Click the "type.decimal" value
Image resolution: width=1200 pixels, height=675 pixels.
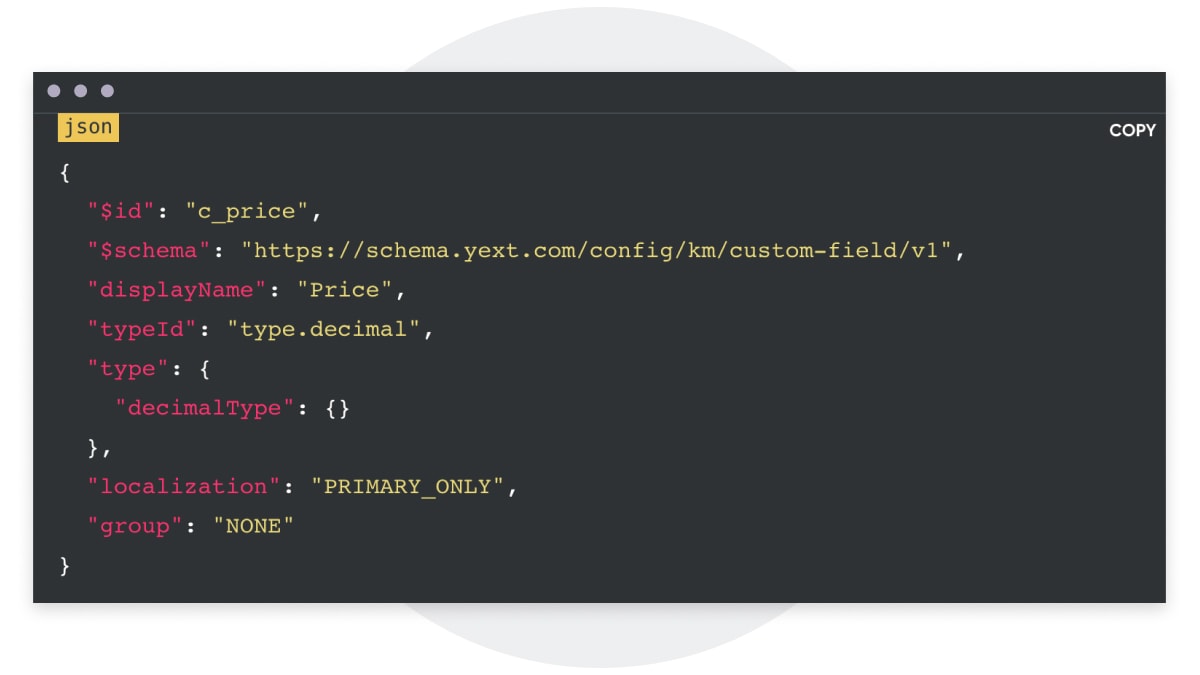pos(324,329)
